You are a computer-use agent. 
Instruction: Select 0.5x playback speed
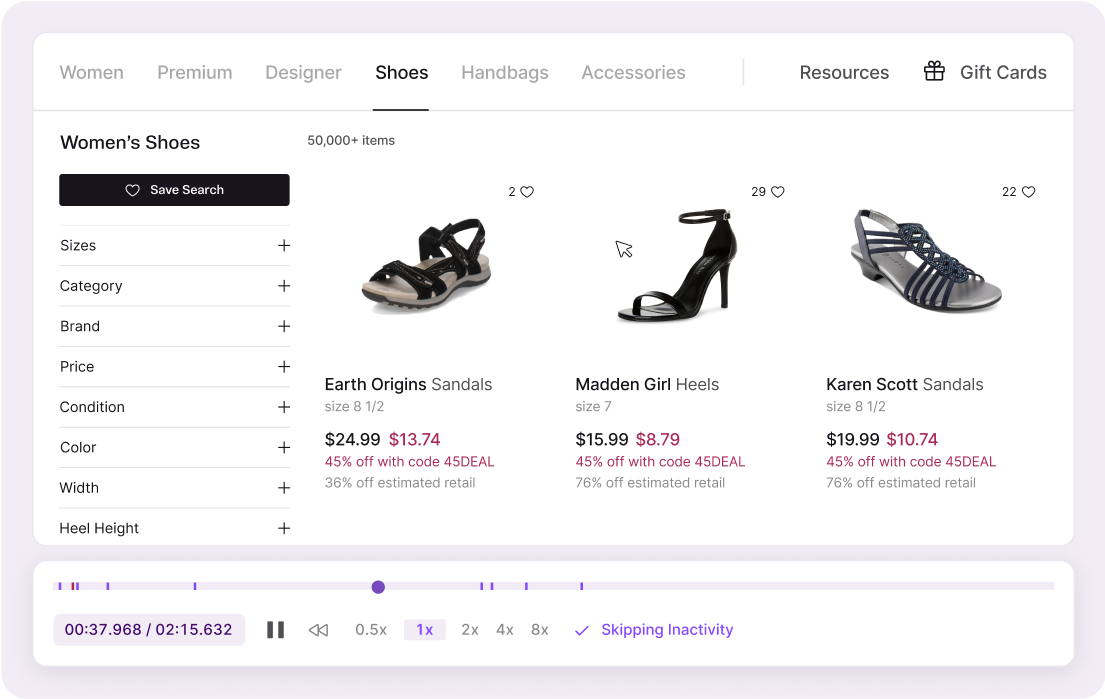point(371,630)
